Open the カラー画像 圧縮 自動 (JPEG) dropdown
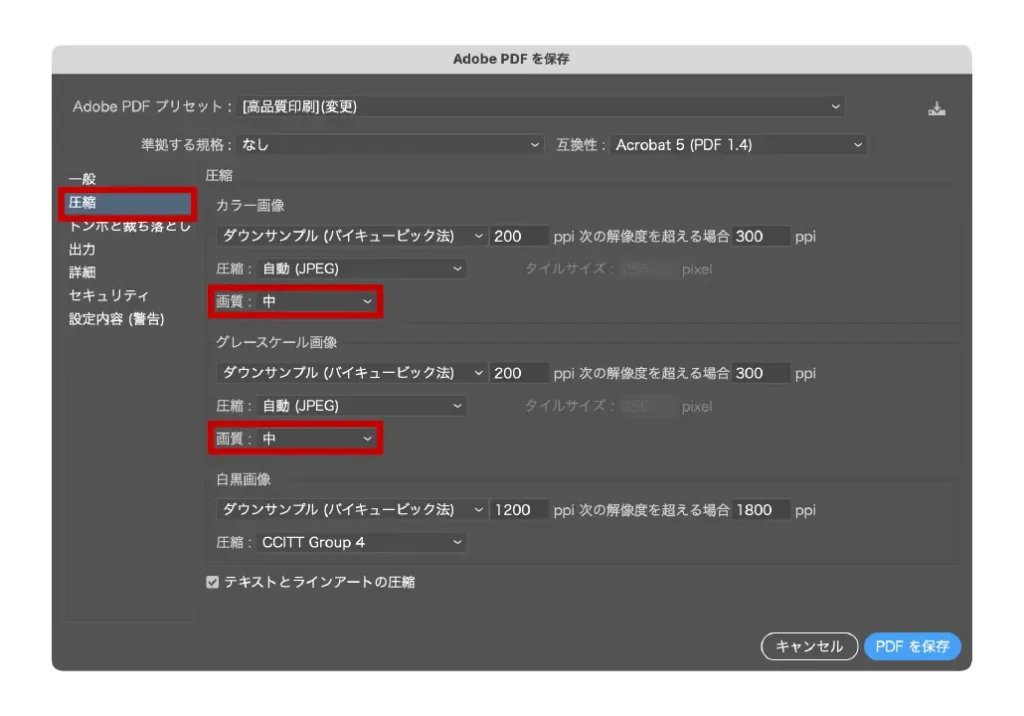This screenshot has height=716, width=1024. pos(361,268)
